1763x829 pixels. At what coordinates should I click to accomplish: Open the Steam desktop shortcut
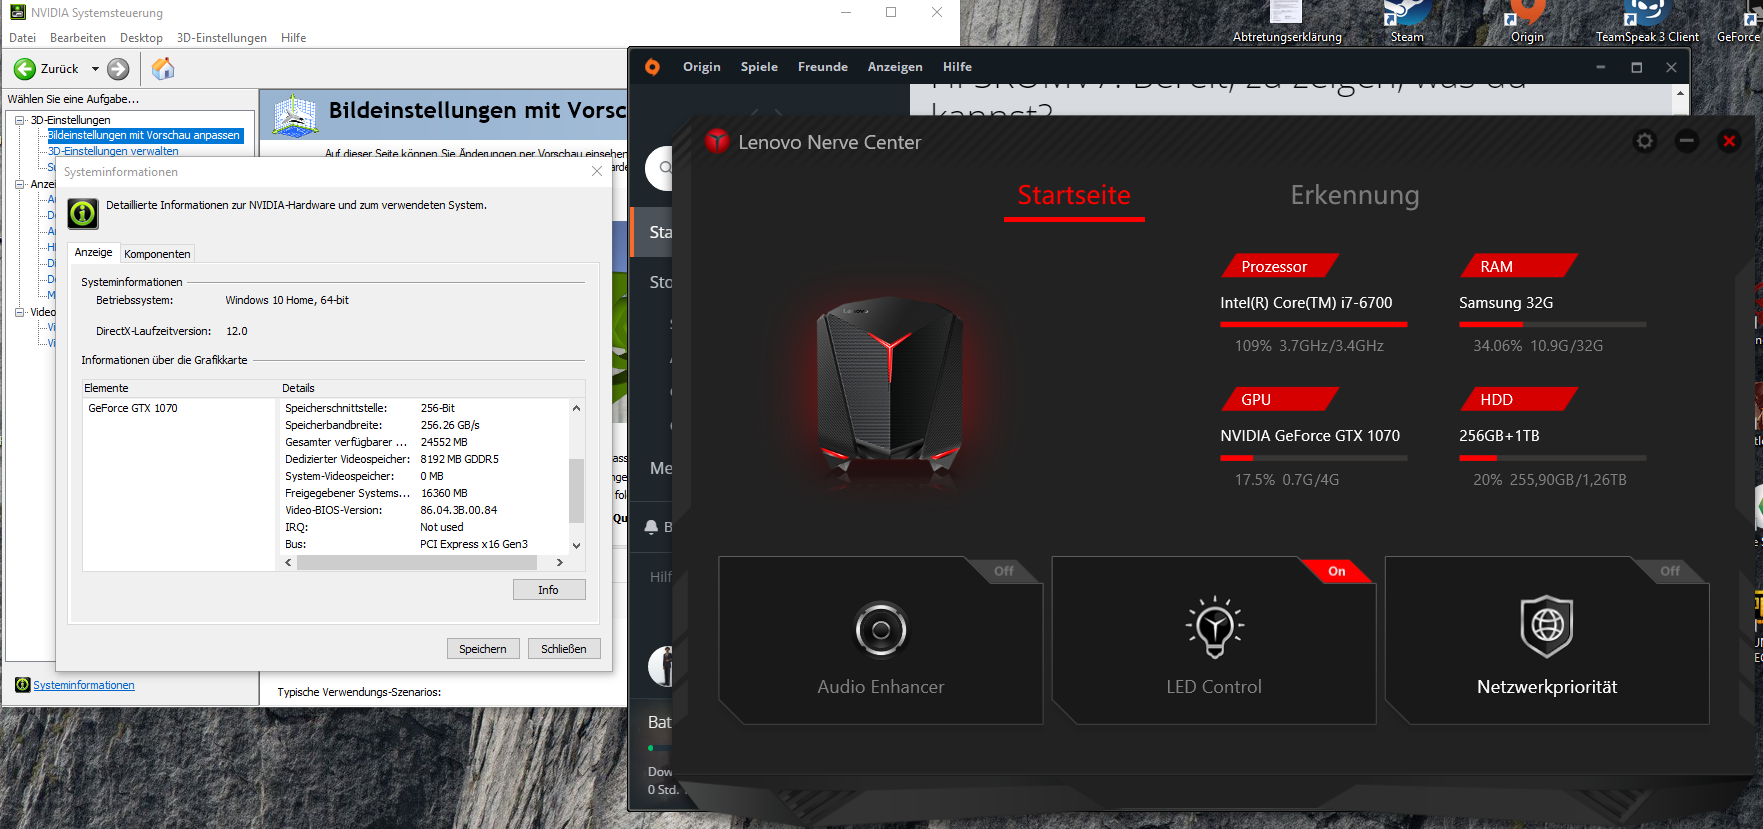(x=1407, y=22)
